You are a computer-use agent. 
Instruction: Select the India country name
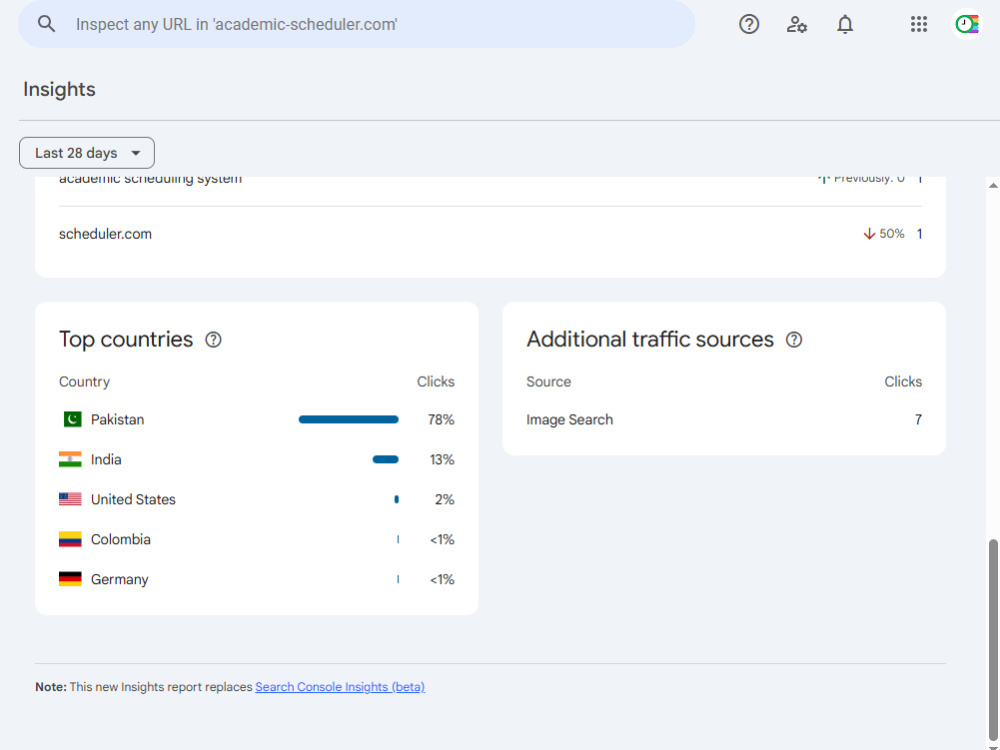106,460
